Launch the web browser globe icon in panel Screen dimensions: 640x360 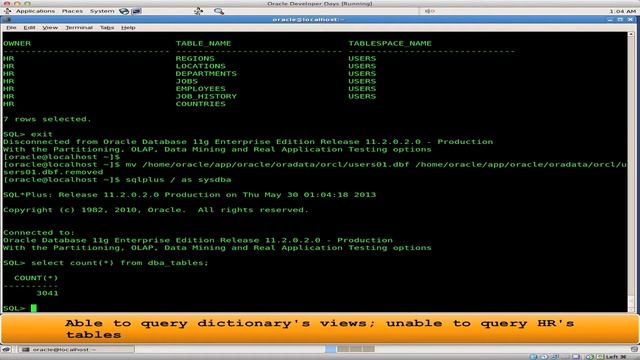click(124, 11)
